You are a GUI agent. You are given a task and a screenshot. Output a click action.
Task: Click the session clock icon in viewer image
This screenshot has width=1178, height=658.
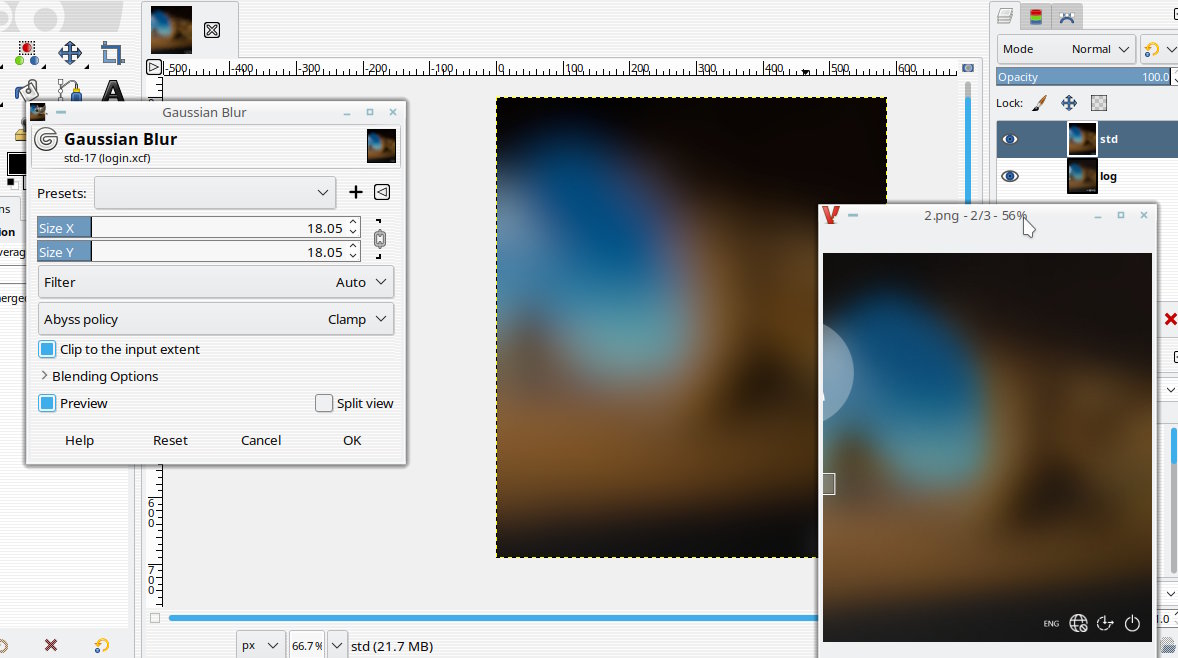(1104, 623)
